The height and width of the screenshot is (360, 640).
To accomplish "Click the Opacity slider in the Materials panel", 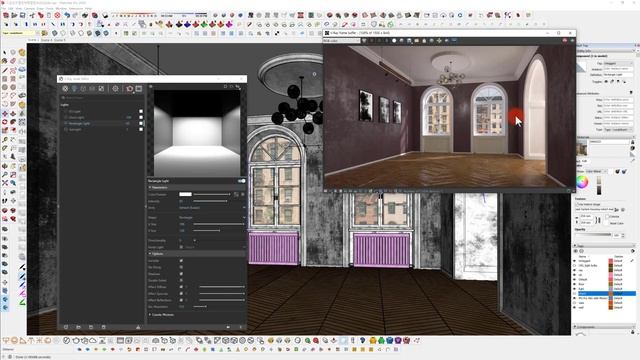I will [x=593, y=235].
